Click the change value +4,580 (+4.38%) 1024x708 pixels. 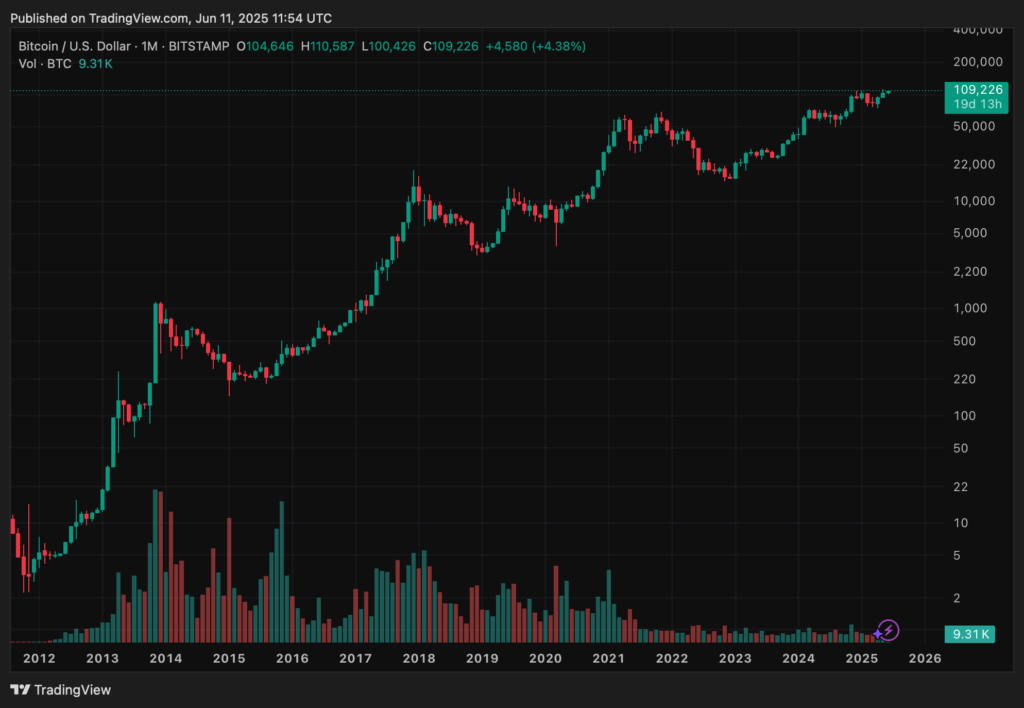[536, 46]
